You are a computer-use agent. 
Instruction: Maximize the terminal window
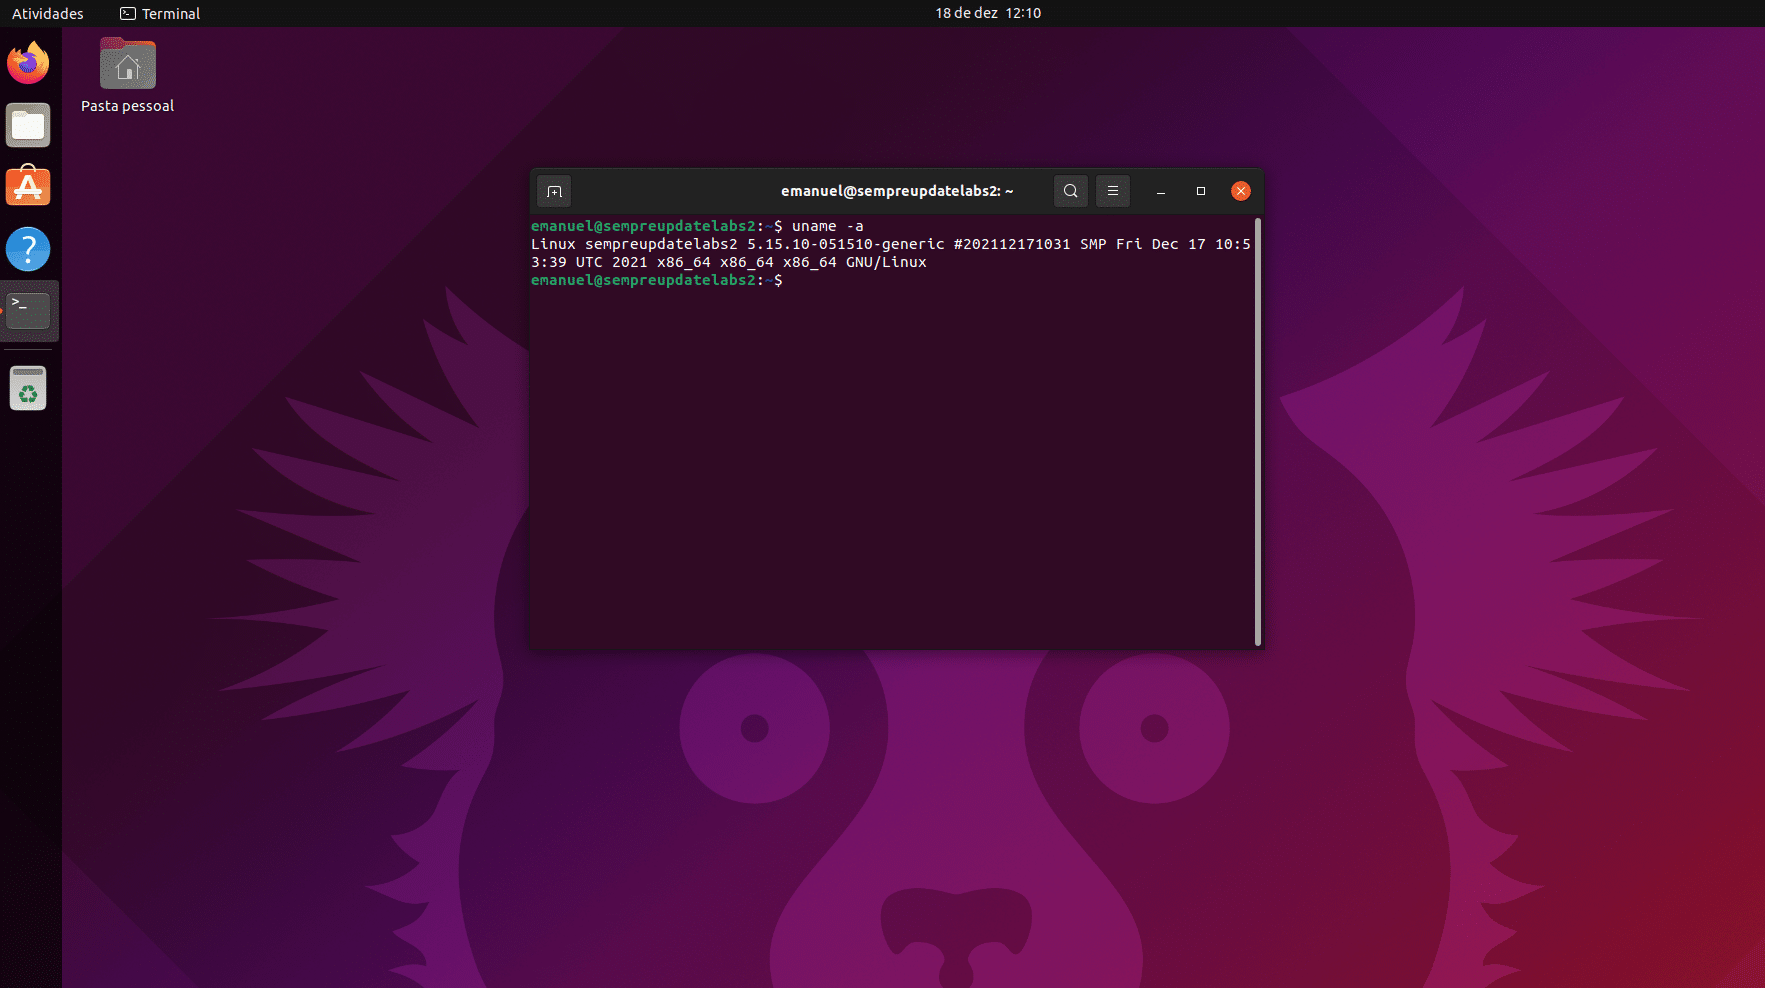pos(1201,191)
